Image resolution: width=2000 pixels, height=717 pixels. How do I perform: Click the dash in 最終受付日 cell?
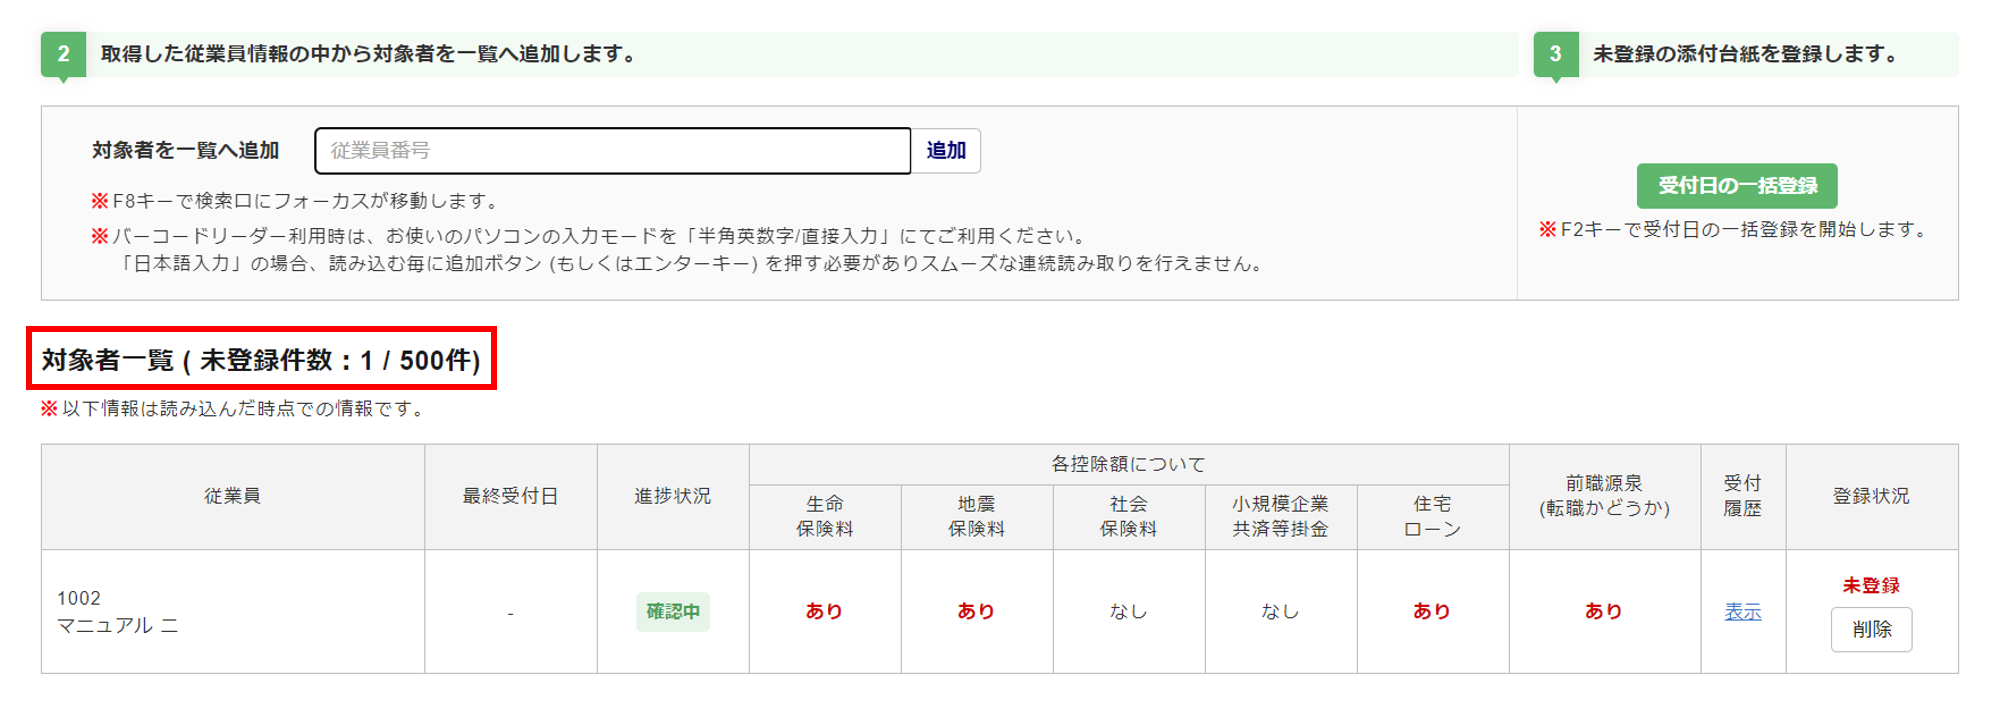(510, 613)
